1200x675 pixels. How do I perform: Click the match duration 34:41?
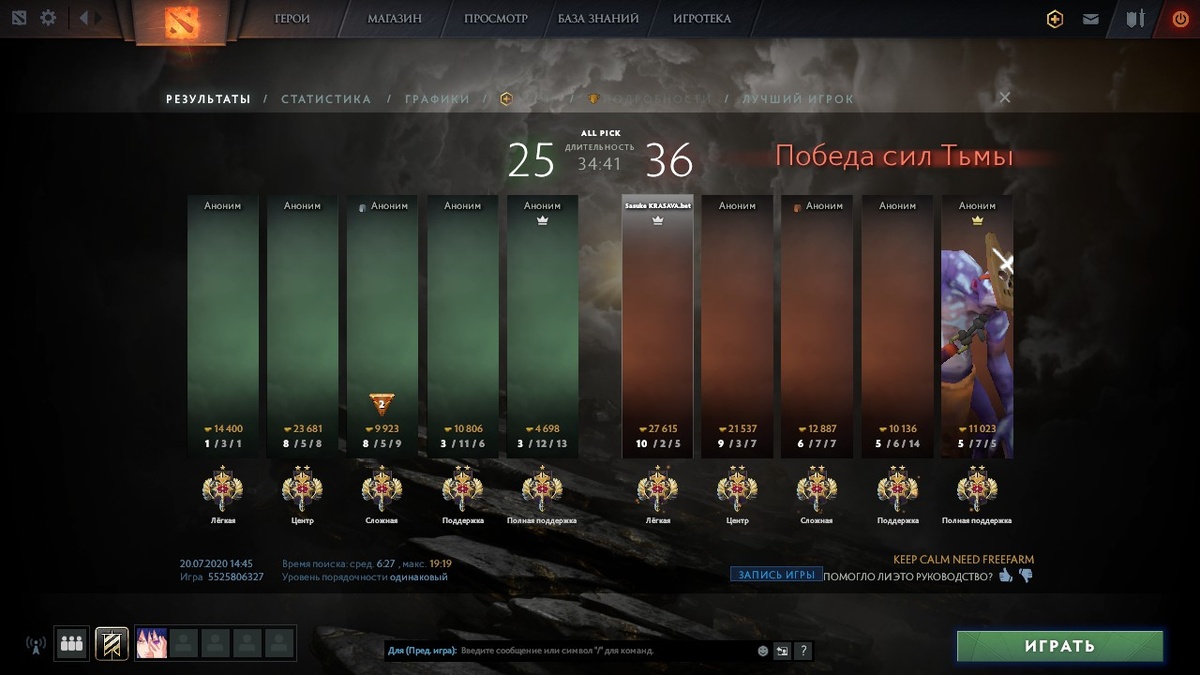(x=599, y=164)
